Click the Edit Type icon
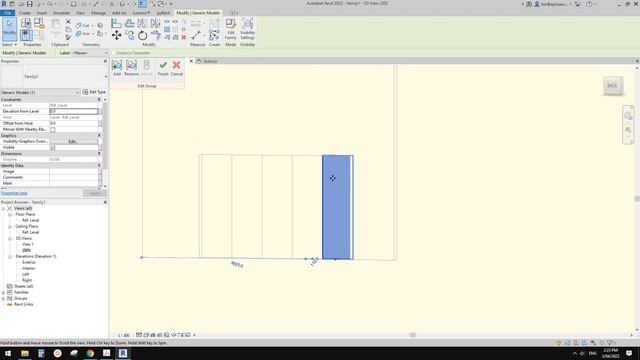 pyautogui.click(x=85, y=92)
